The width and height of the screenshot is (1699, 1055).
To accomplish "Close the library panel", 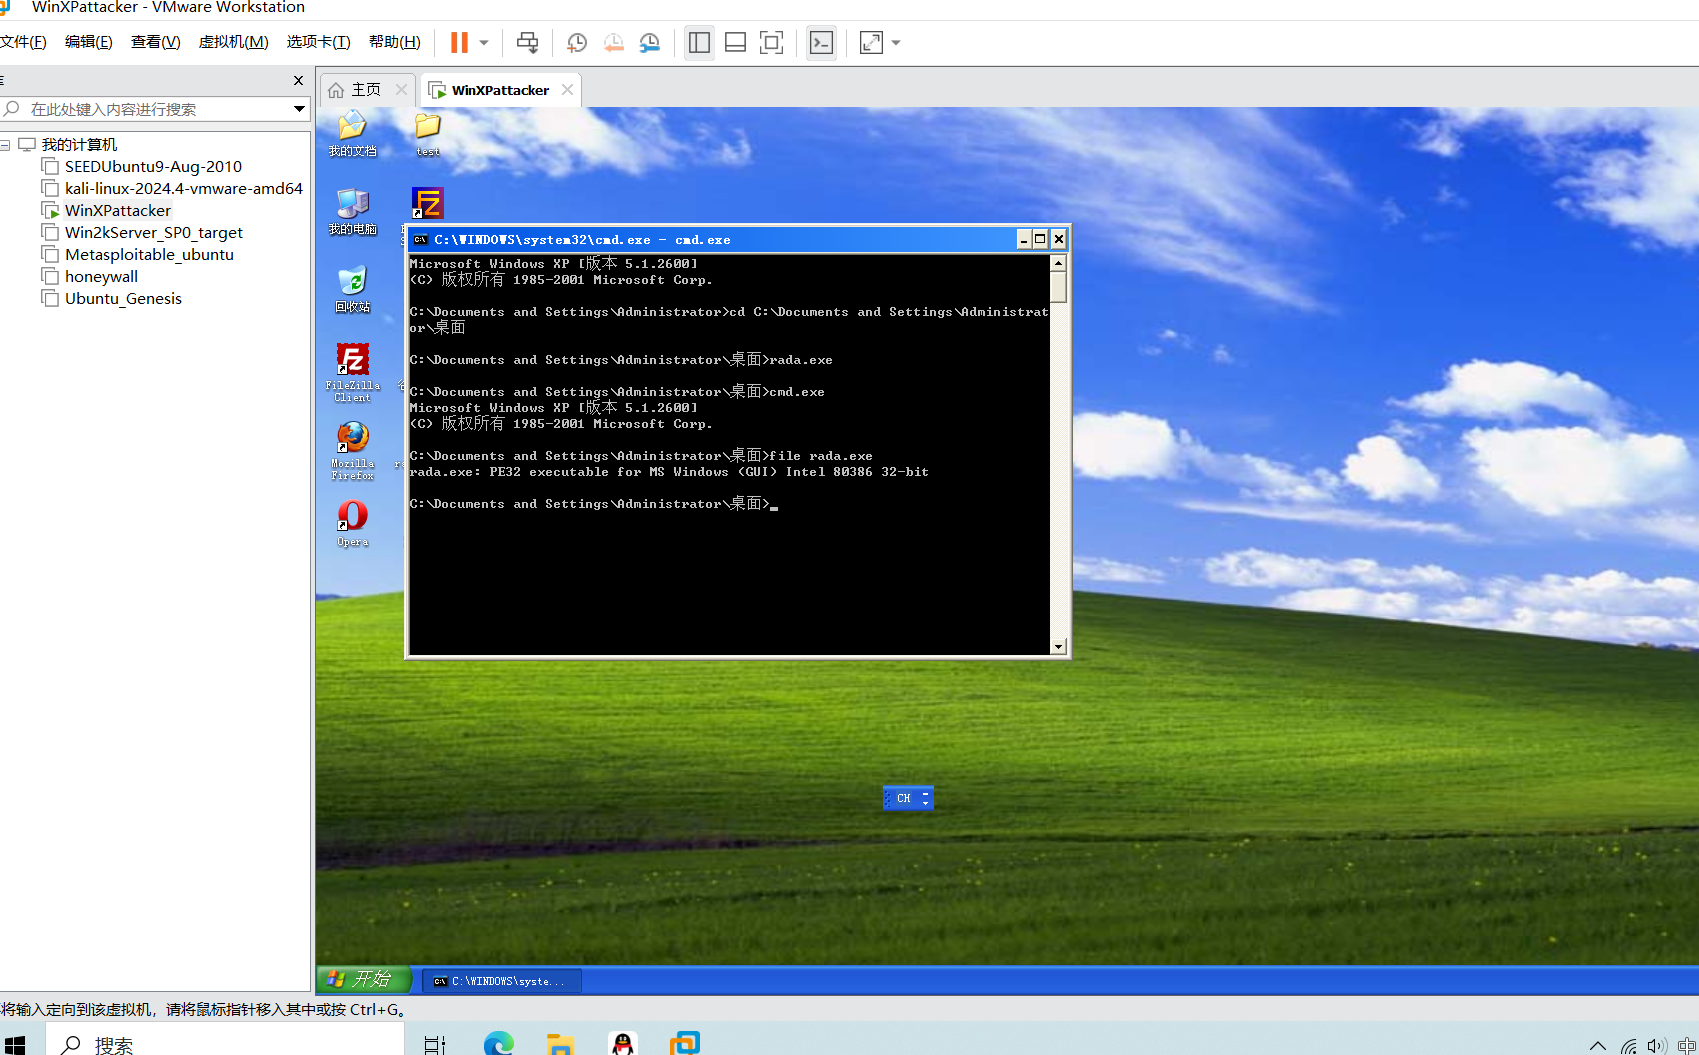I will pos(298,80).
